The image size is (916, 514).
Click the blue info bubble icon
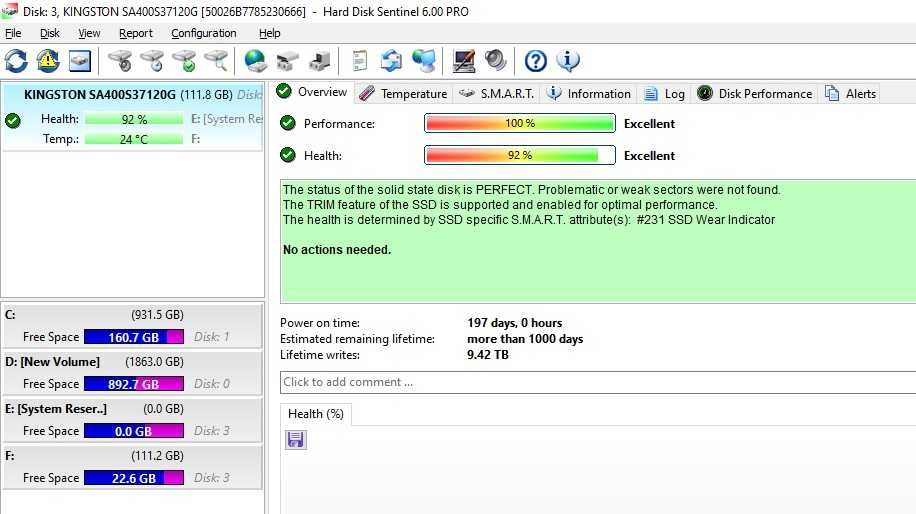pyautogui.click(x=568, y=61)
